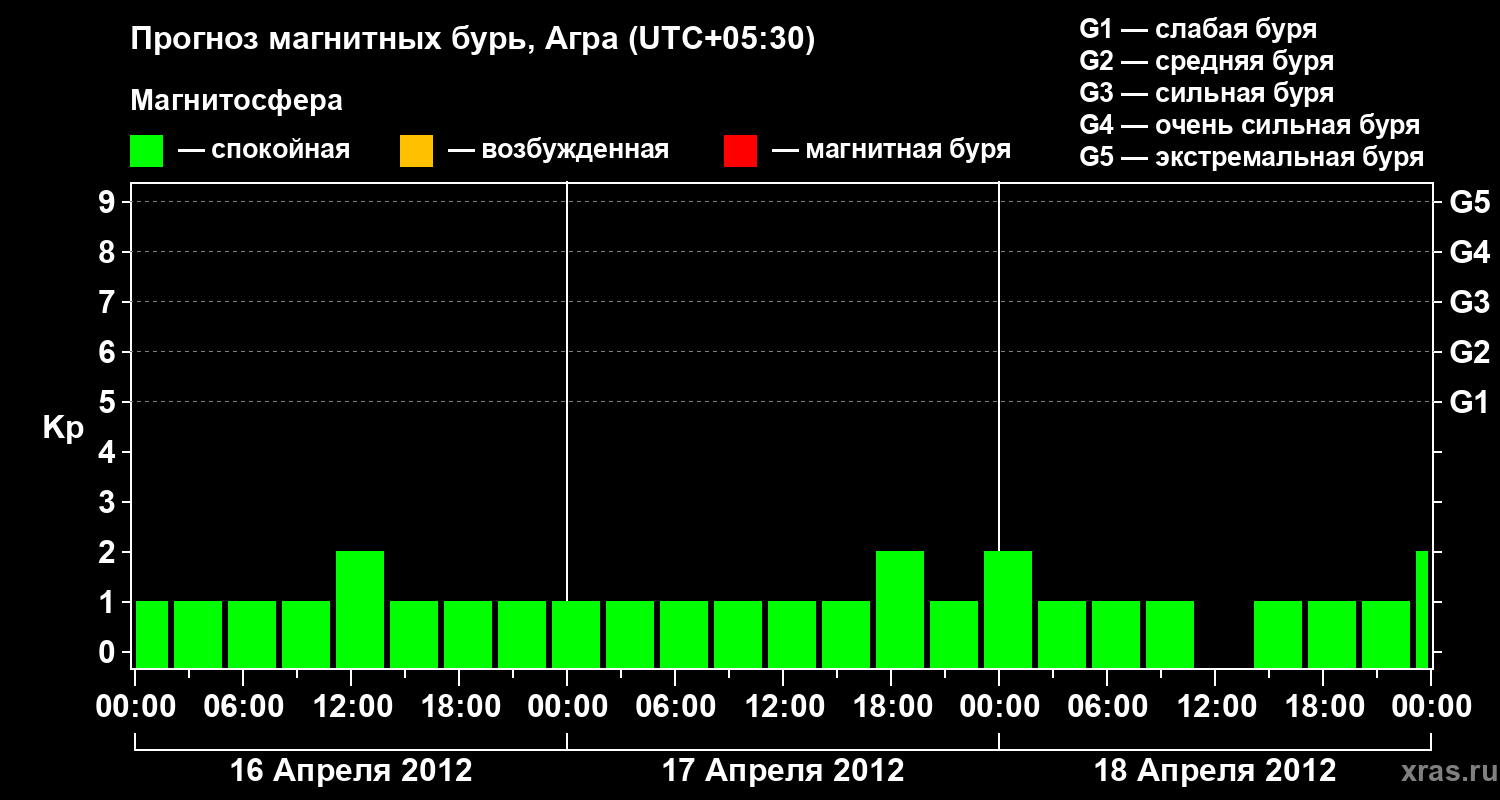
Task: Click the '— возбужденная' legend label
Action: pyautogui.click(x=558, y=151)
